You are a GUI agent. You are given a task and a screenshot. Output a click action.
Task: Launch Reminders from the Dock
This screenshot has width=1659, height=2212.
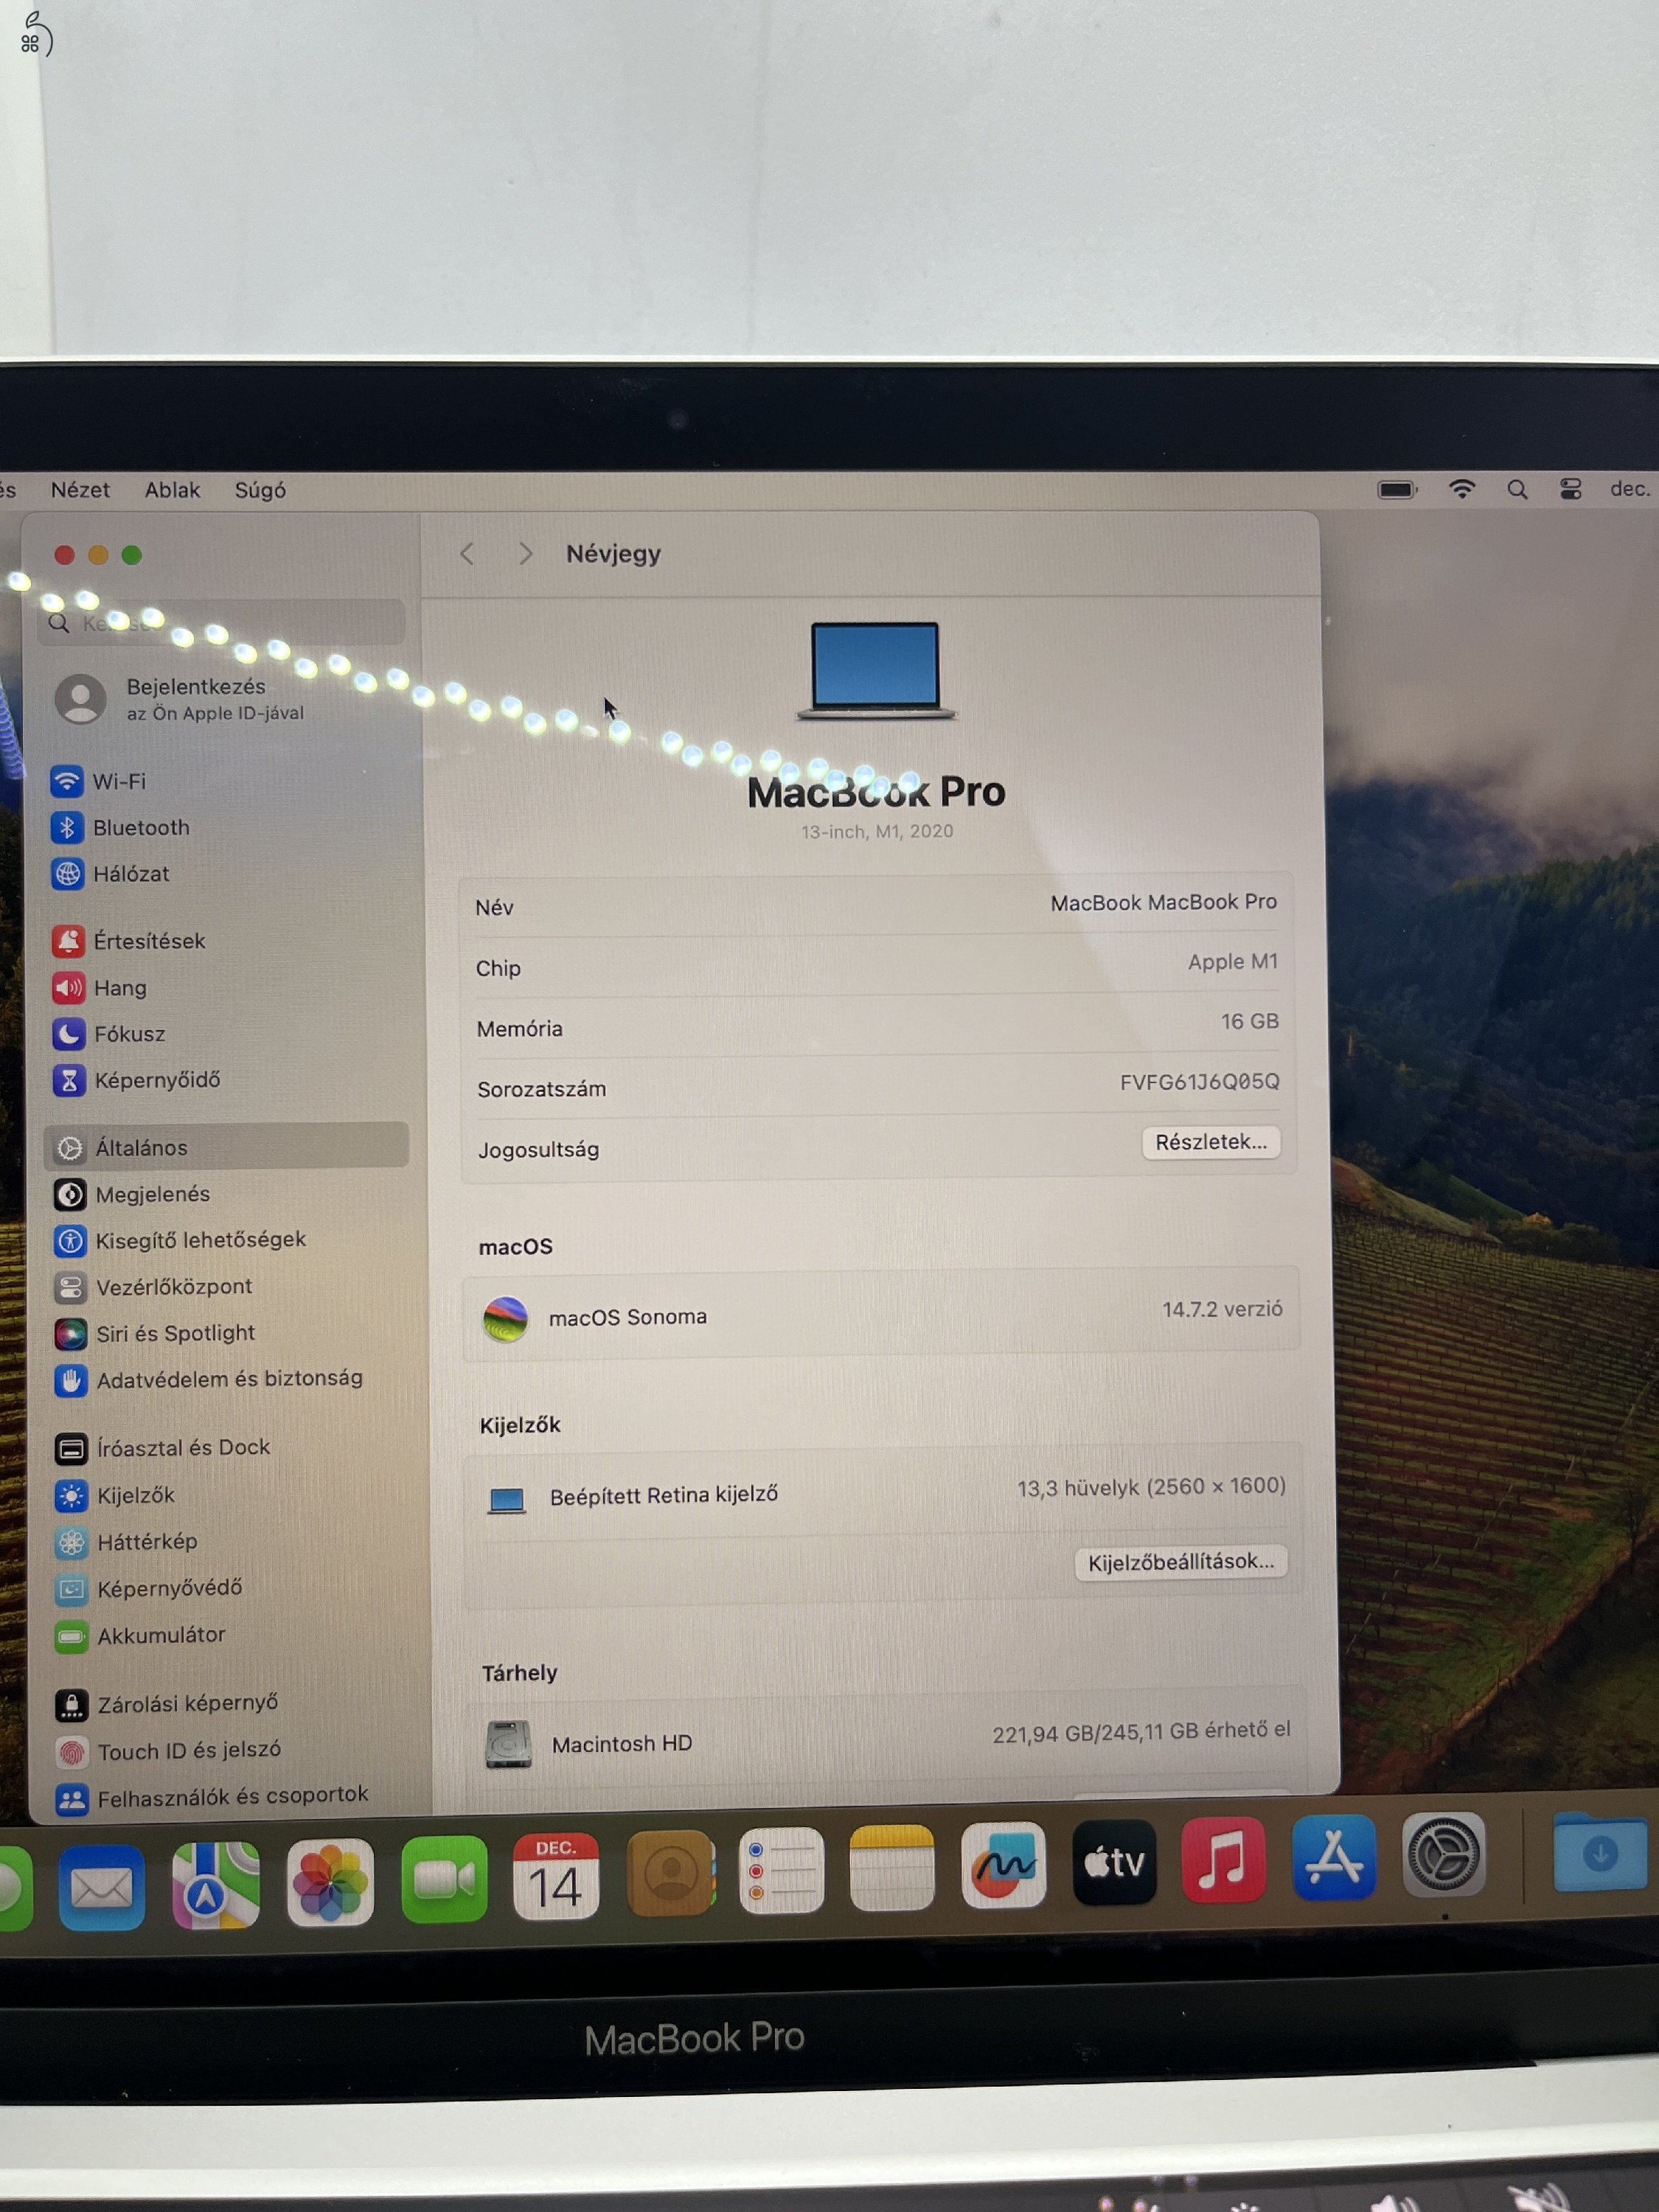pyautogui.click(x=781, y=1869)
